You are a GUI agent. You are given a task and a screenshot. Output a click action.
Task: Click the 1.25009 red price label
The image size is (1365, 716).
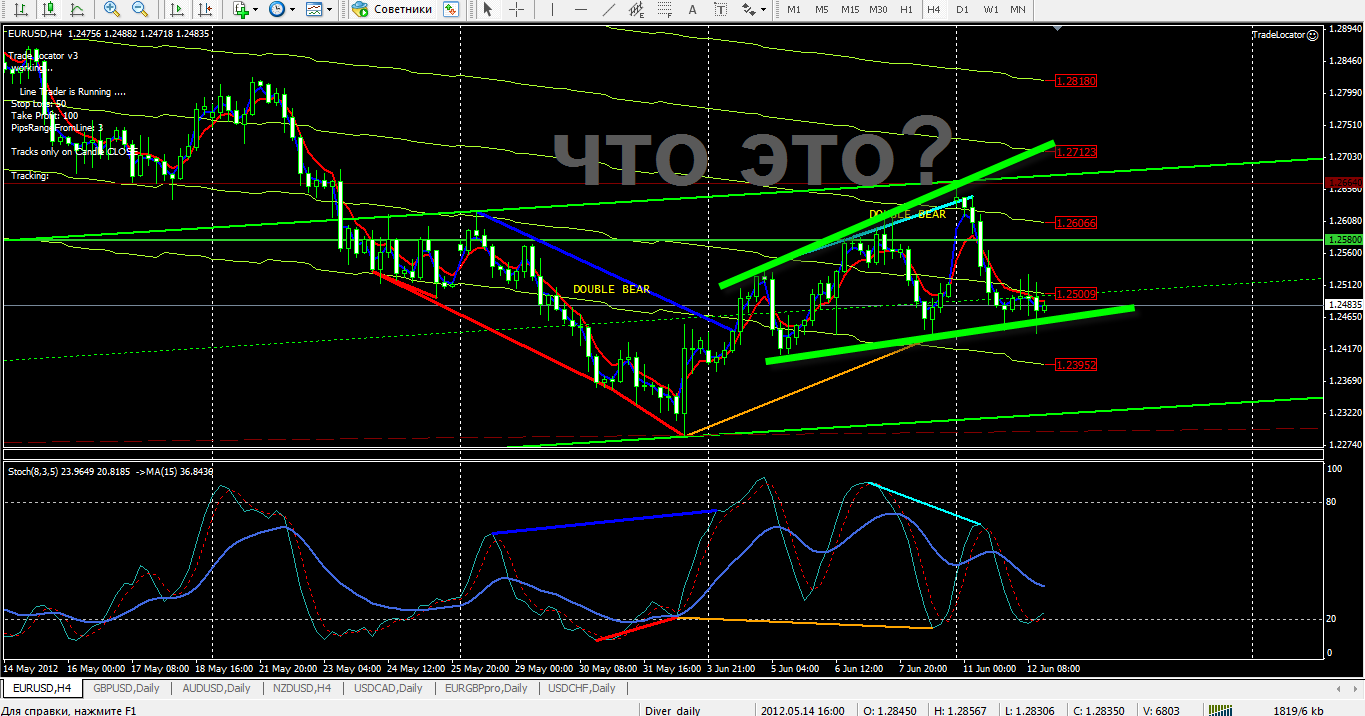[x=1076, y=294]
